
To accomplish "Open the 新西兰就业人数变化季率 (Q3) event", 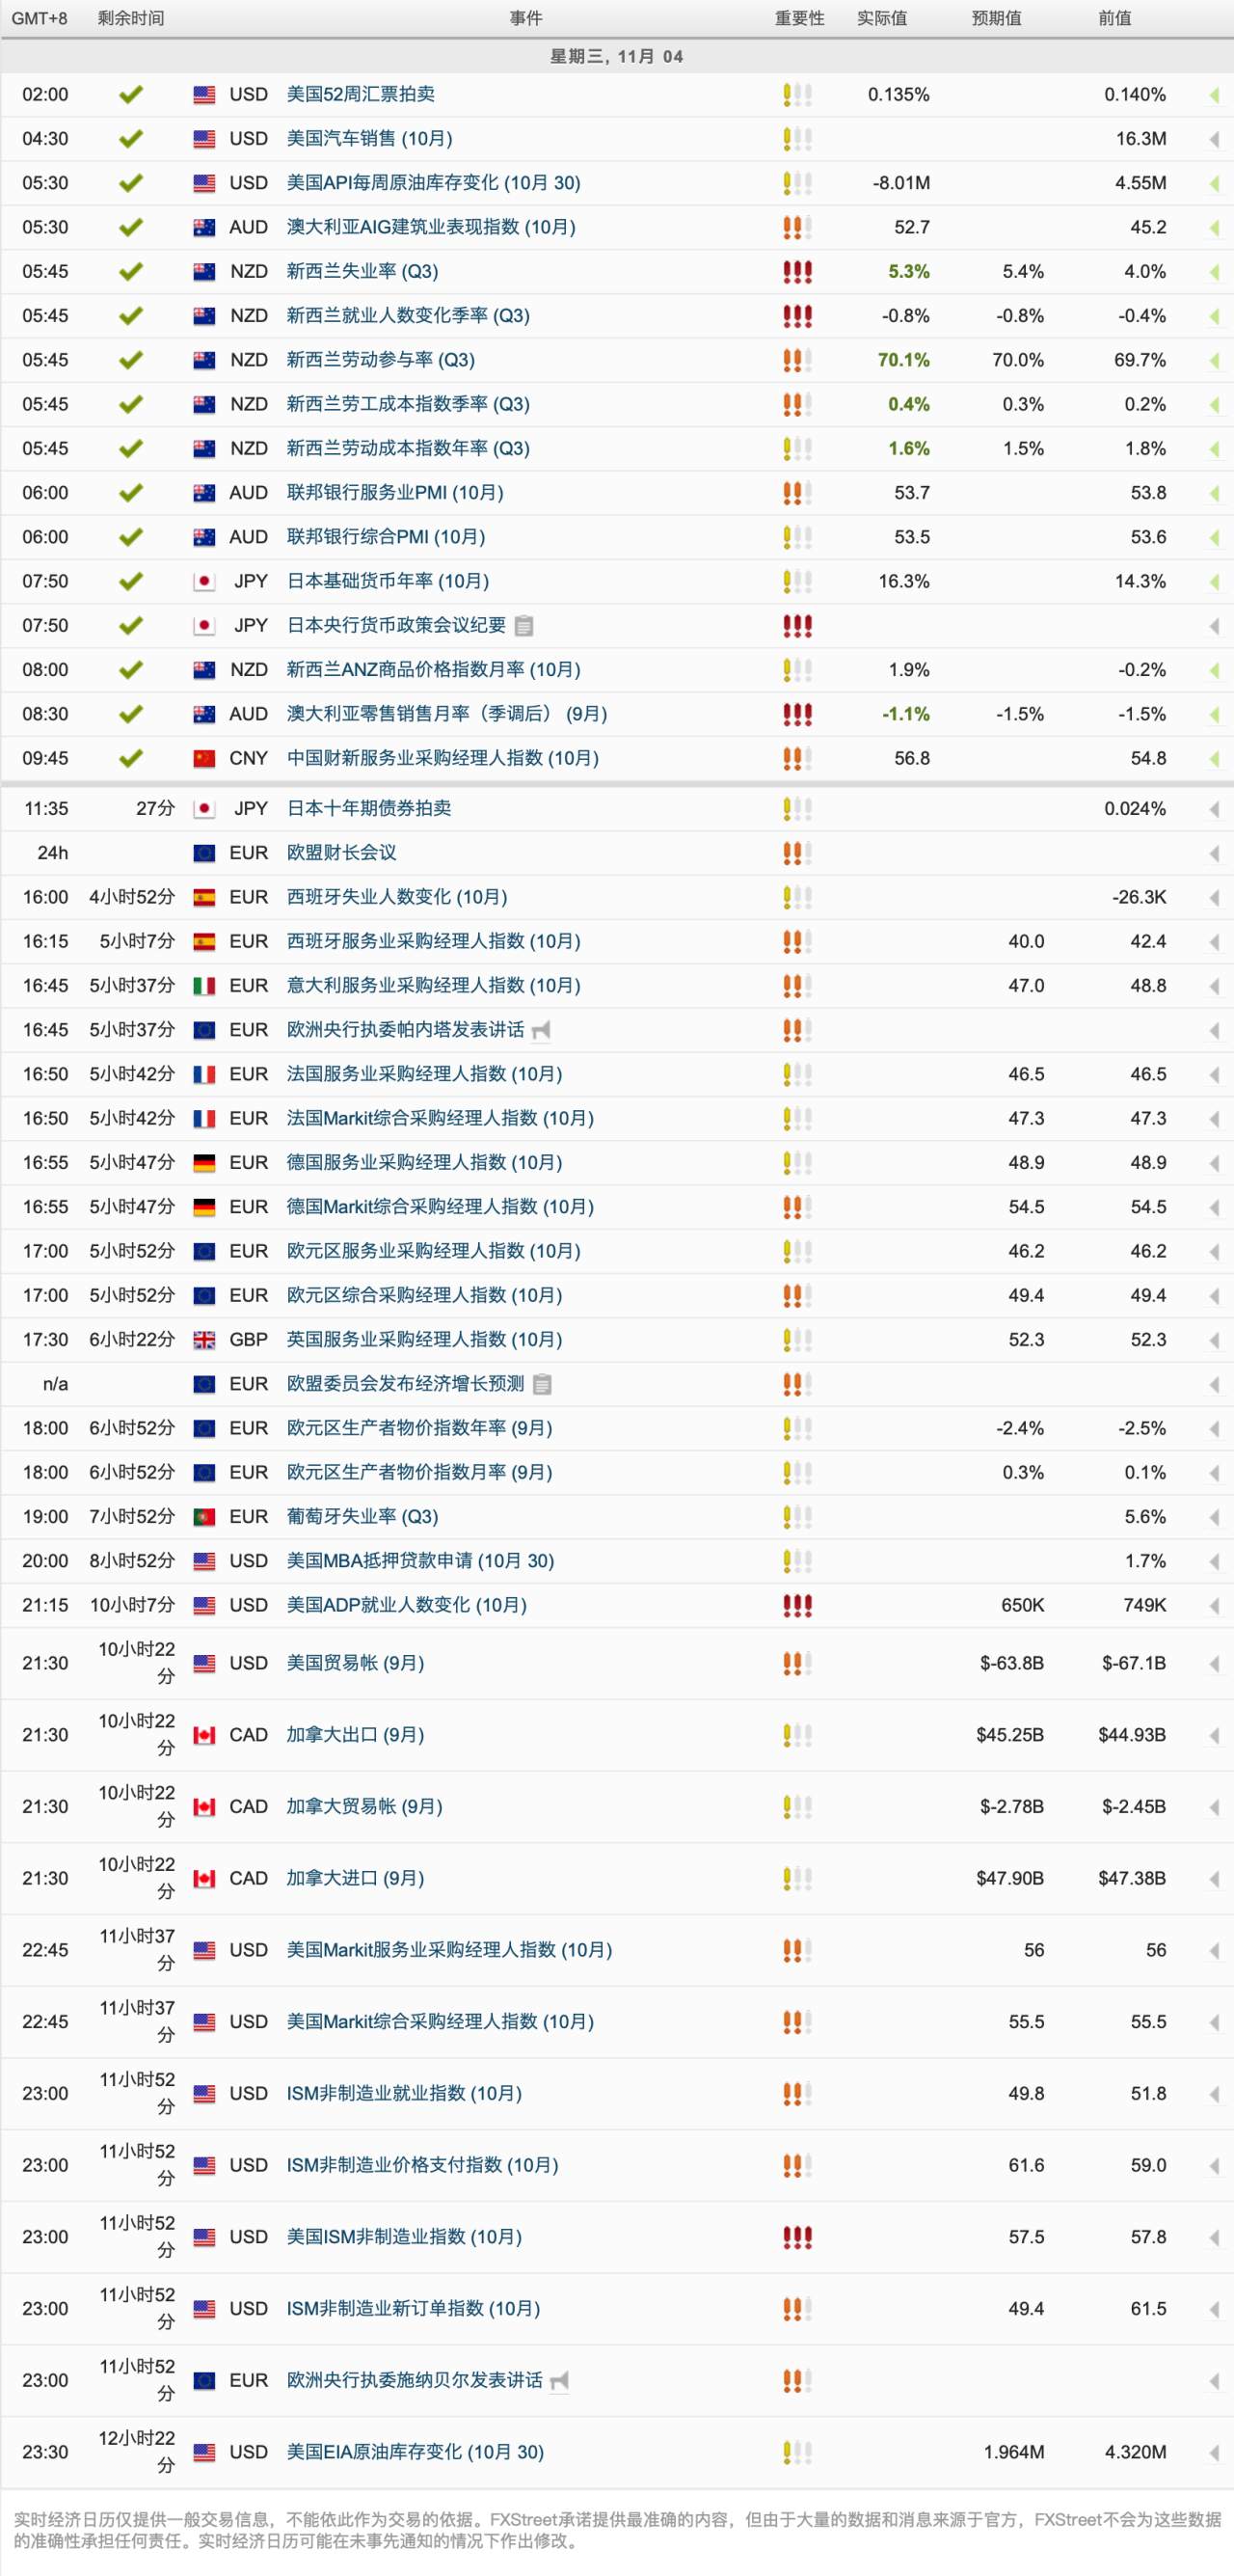I will coord(408,316).
